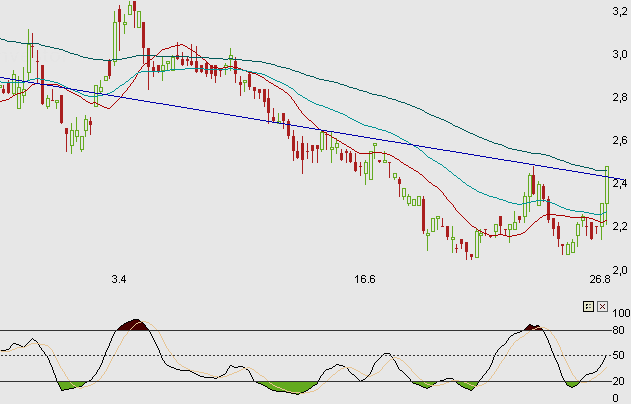Click the 50 midline scale label

[620, 355]
